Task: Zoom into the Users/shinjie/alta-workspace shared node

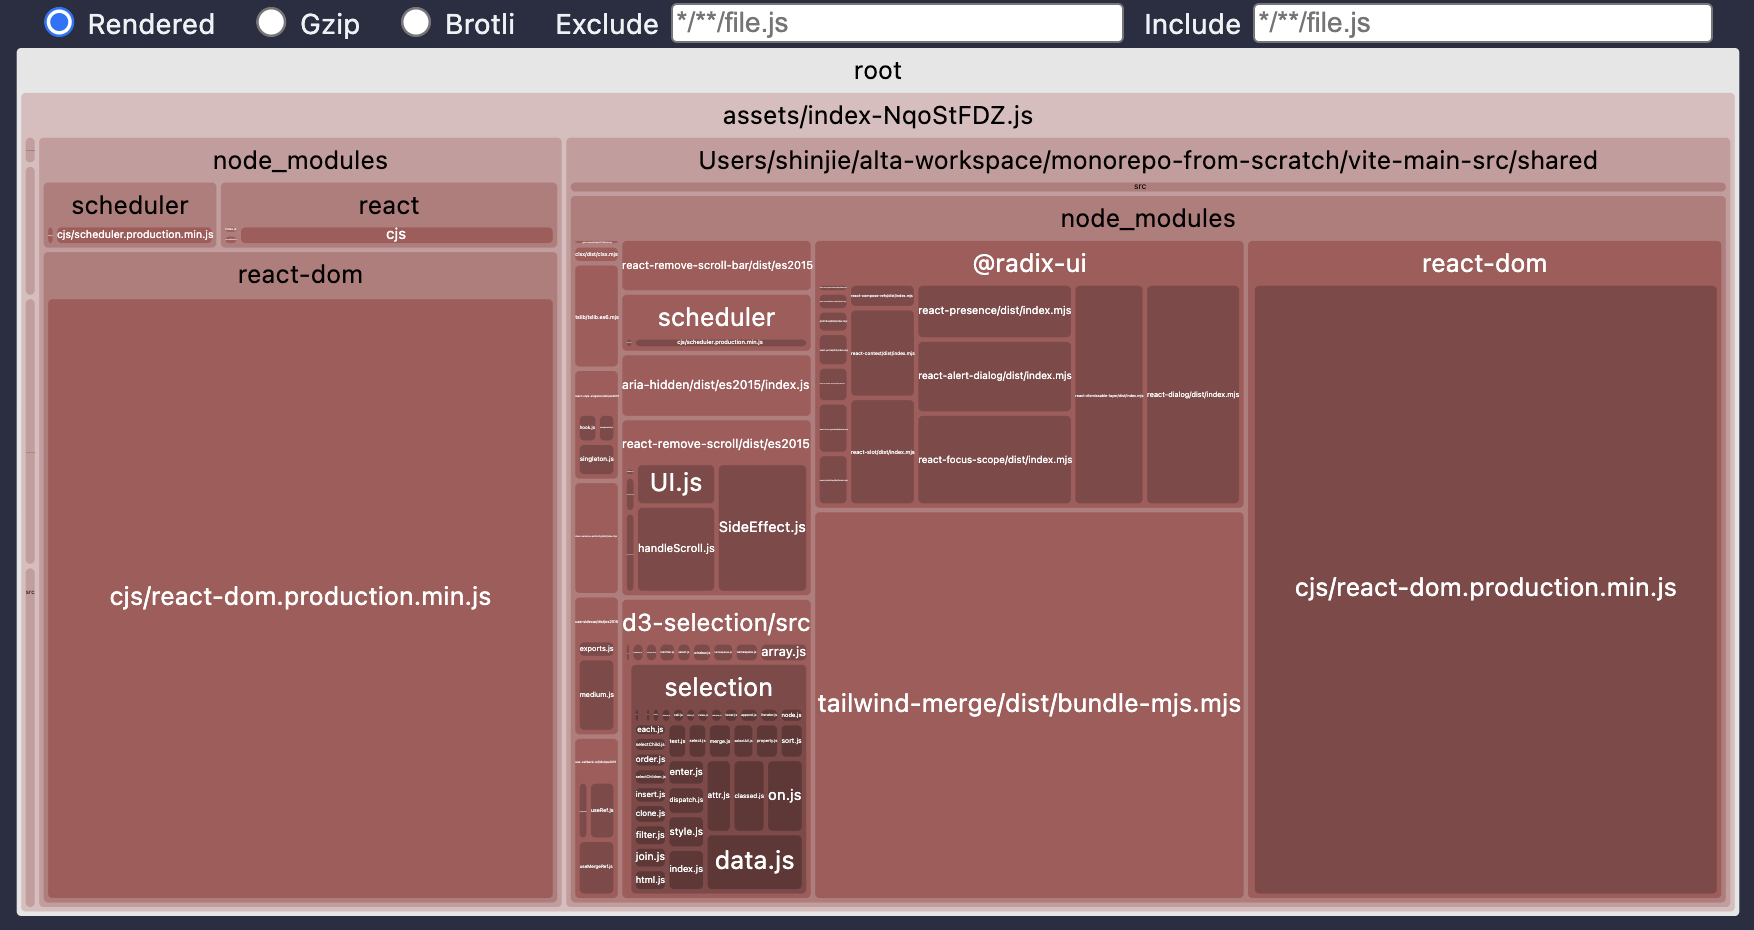Action: coord(1147,160)
